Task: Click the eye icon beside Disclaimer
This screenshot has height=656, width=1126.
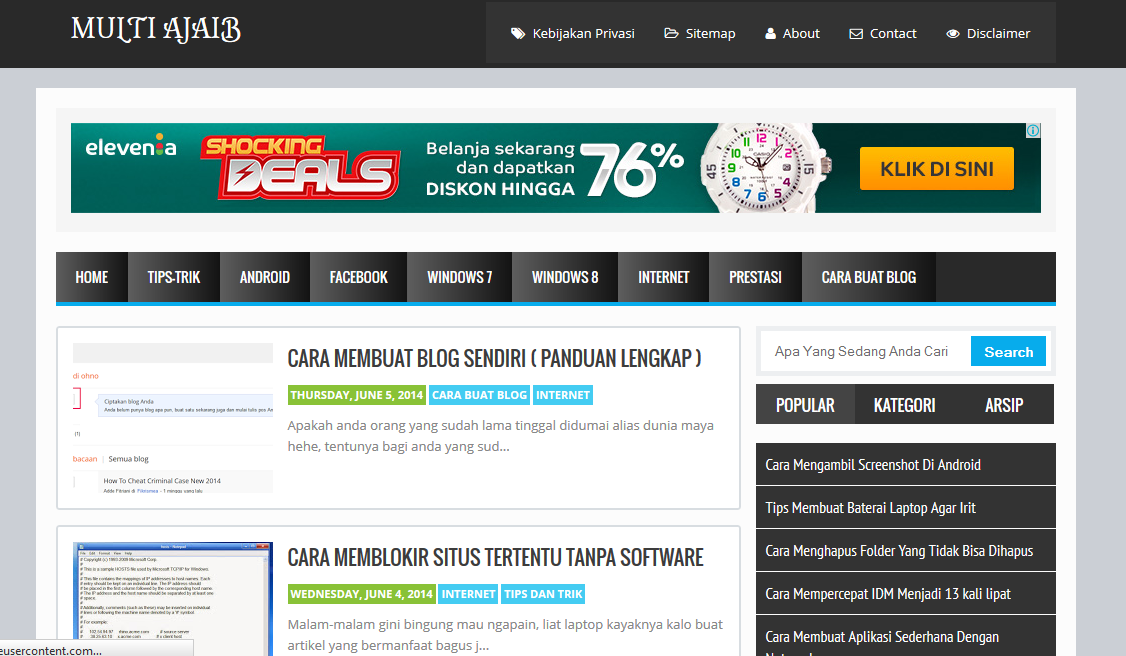Action: [x=953, y=34]
